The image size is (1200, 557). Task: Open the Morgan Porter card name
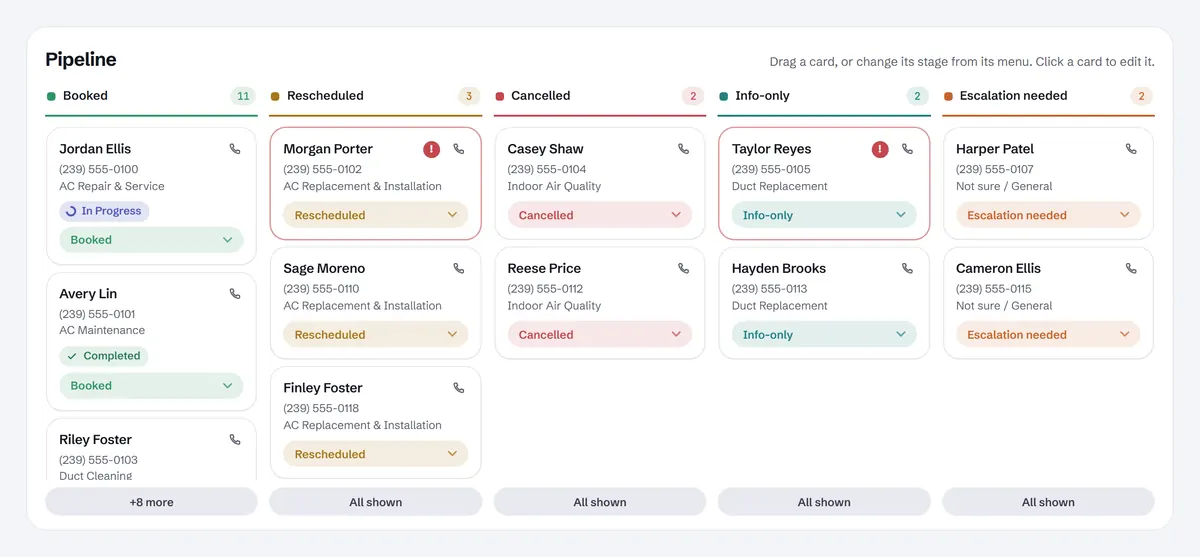[x=328, y=149]
